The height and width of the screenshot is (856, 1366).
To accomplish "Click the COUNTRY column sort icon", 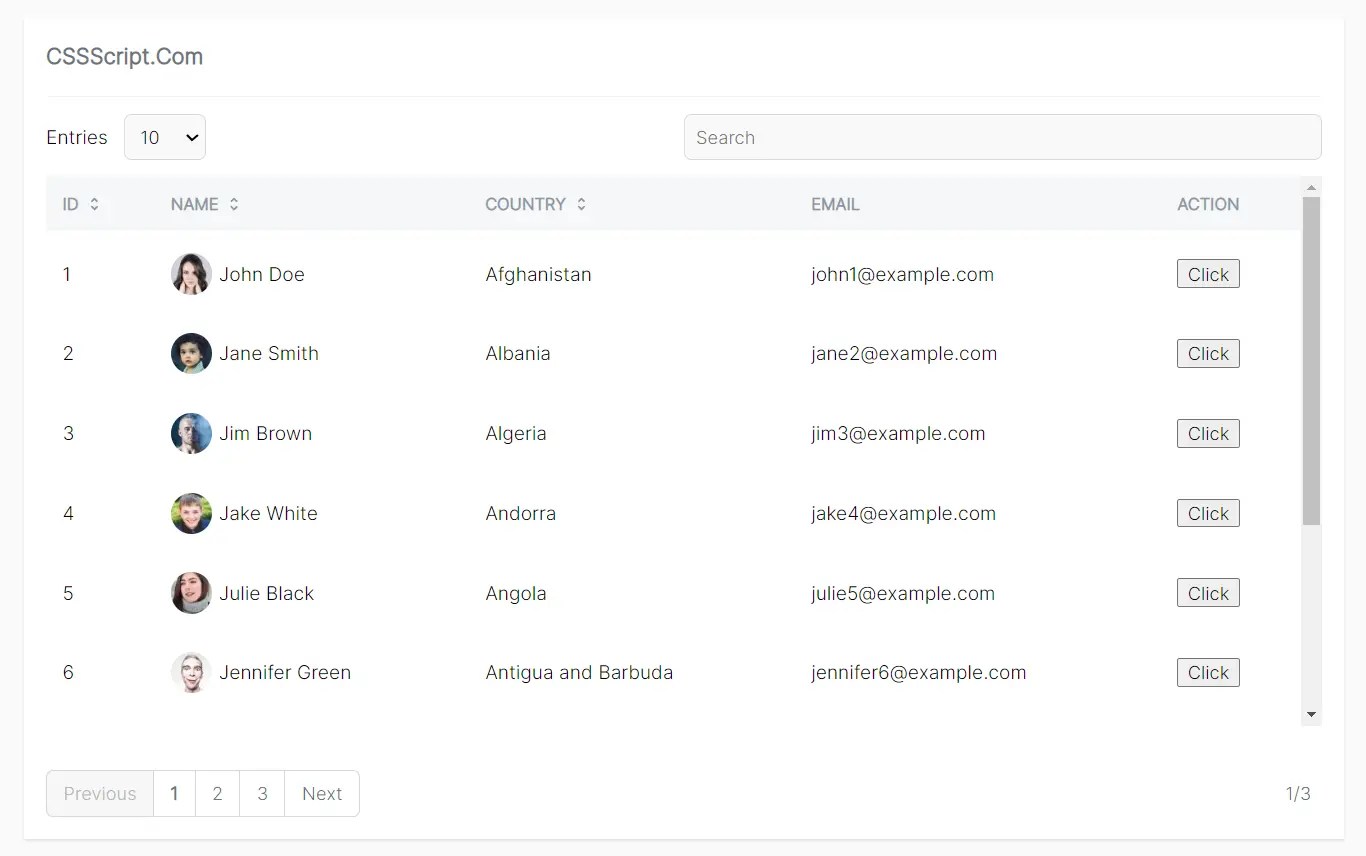I will coord(581,204).
